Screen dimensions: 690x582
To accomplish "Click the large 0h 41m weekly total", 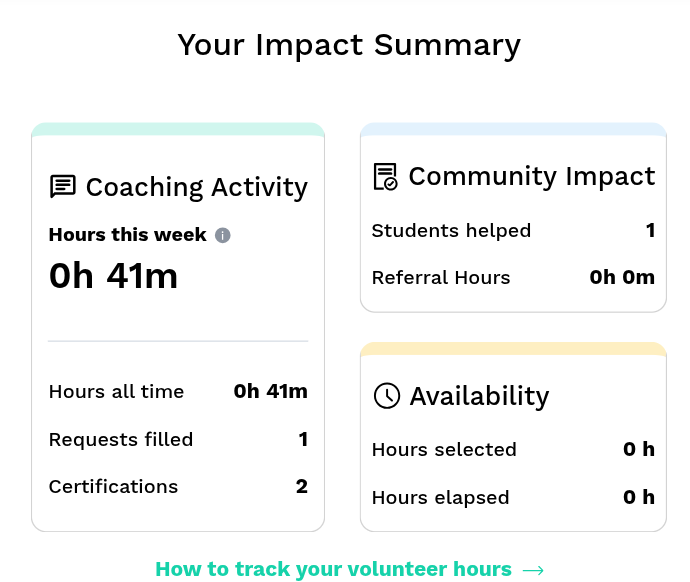I will click(113, 275).
